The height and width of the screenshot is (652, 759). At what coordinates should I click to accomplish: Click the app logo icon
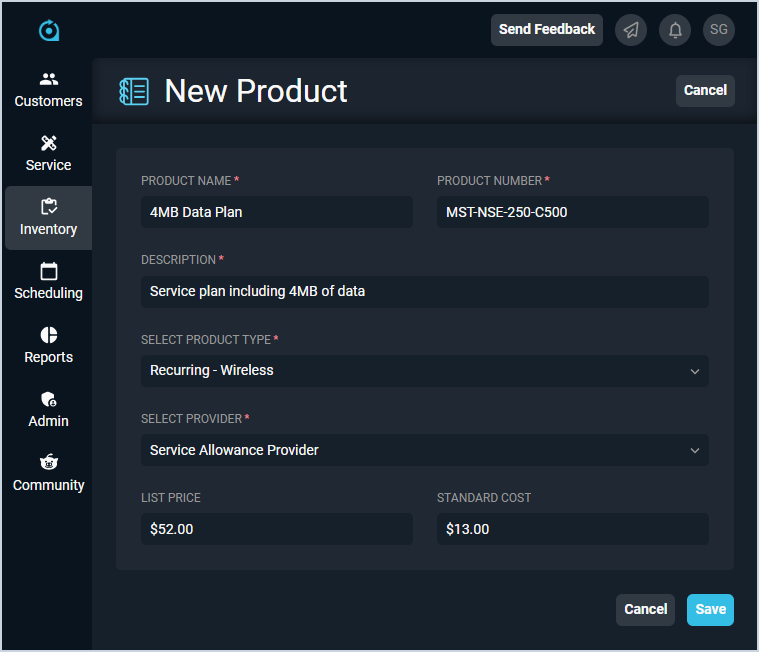coord(49,31)
